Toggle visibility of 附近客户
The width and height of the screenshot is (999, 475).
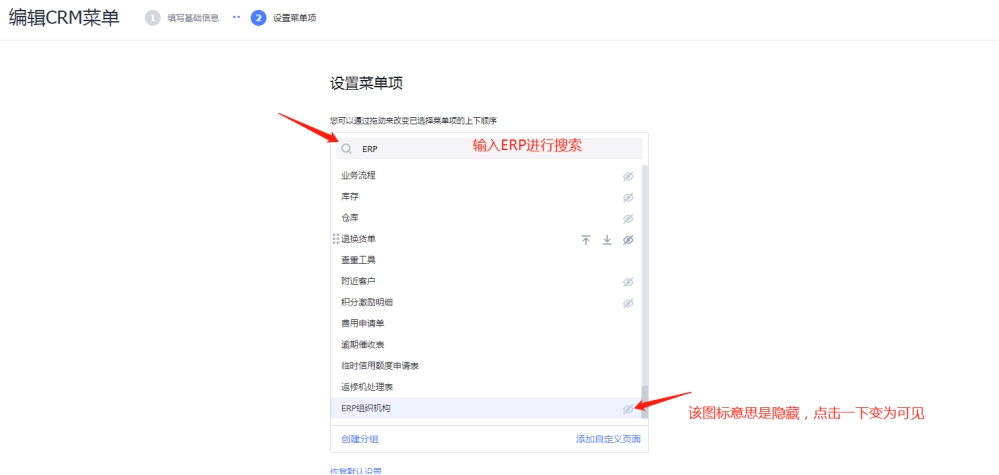[628, 282]
